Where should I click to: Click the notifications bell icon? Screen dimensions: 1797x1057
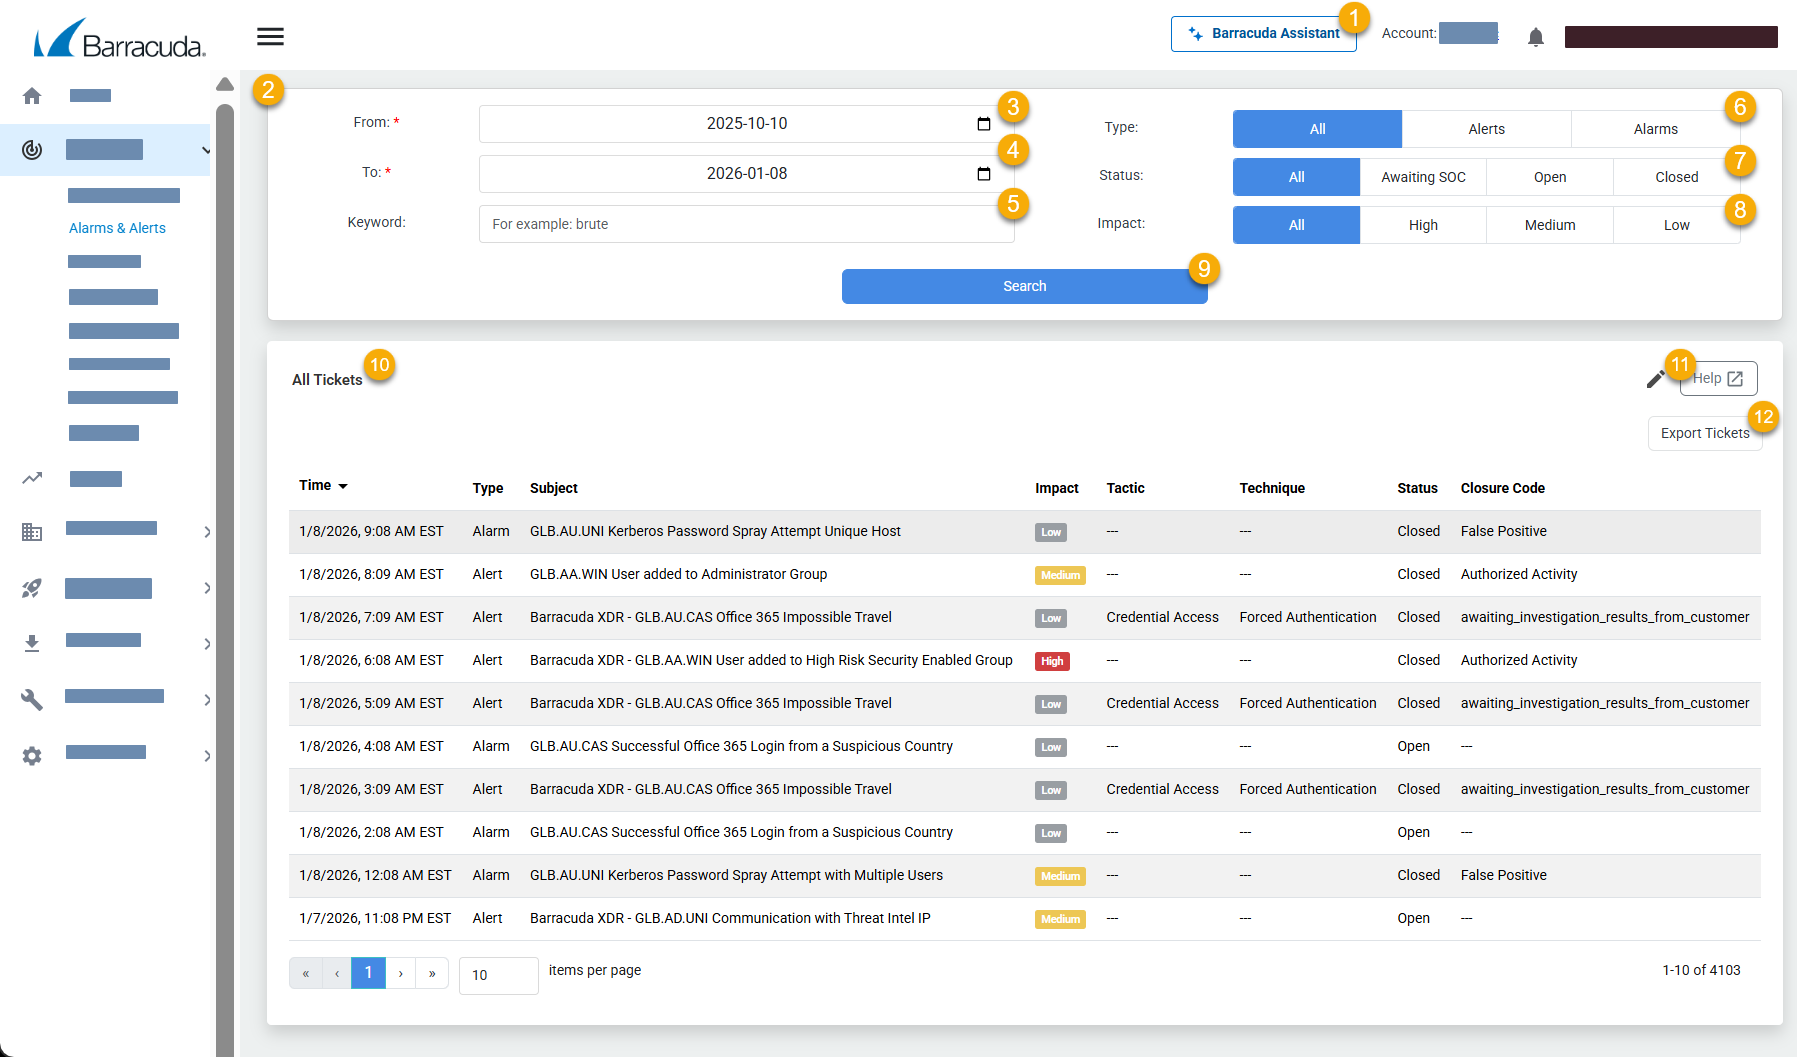1535,38
